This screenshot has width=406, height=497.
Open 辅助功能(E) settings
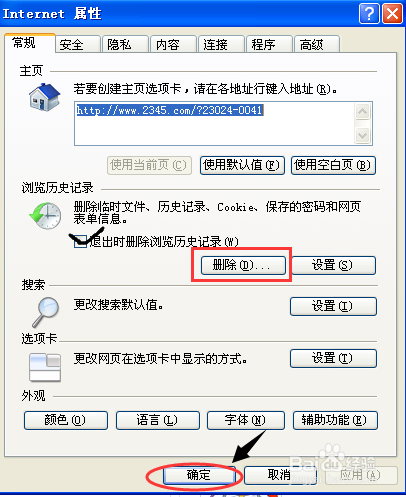(335, 420)
